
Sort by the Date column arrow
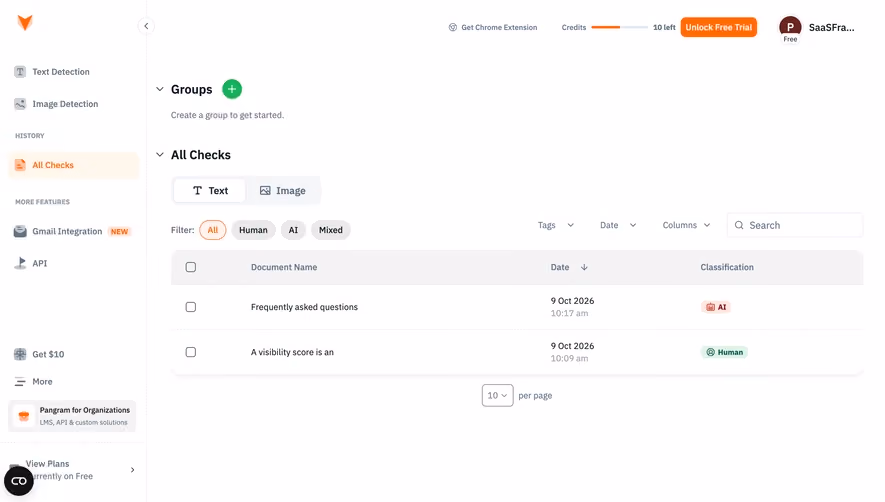[584, 267]
